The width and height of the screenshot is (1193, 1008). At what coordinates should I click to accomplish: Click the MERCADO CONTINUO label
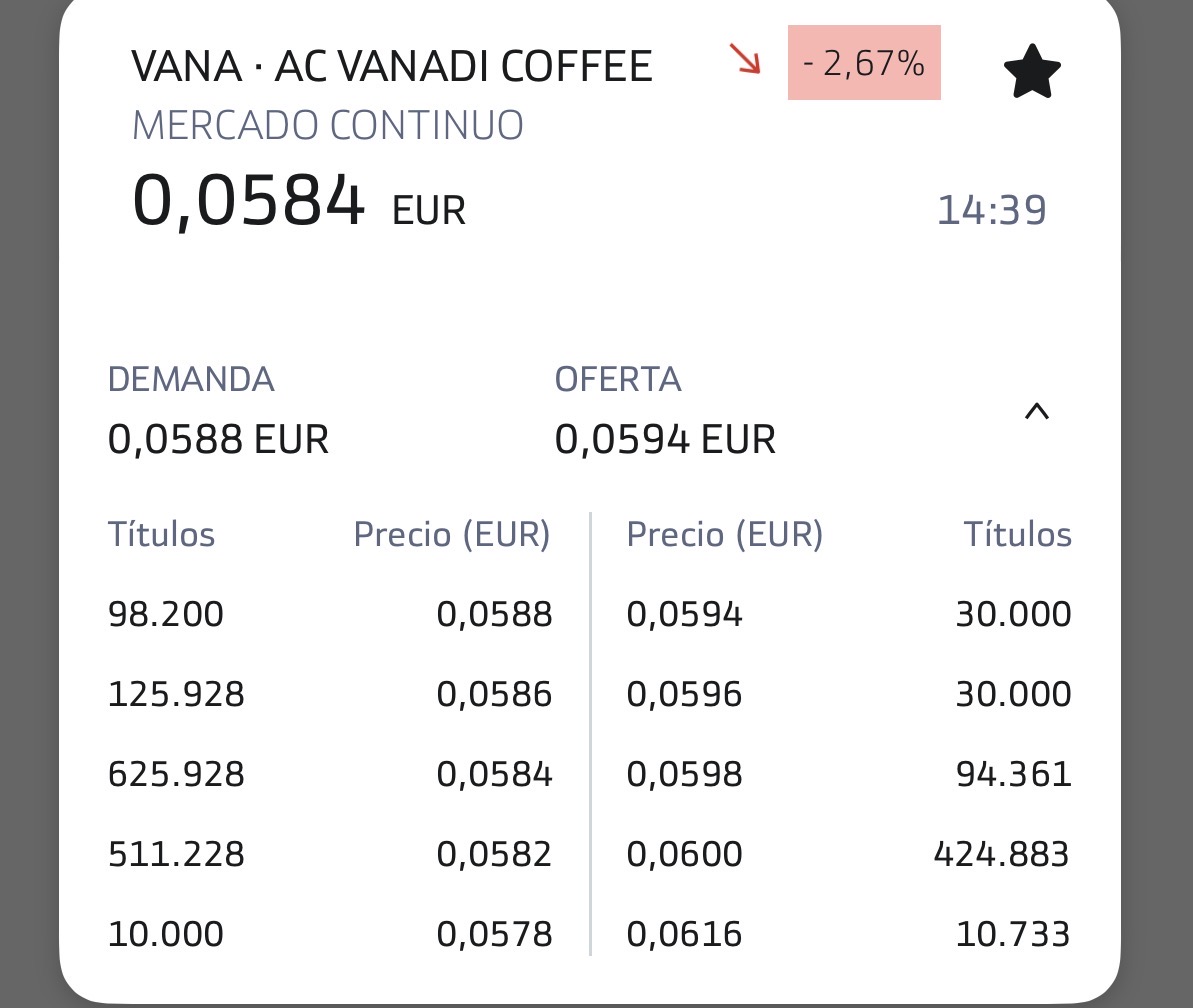(328, 125)
